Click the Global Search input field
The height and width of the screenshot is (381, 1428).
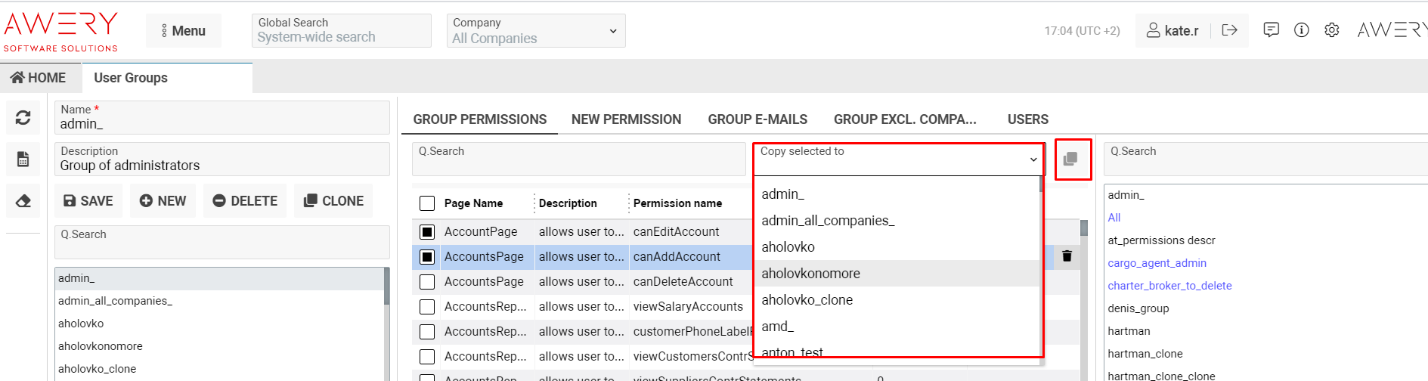pyautogui.click(x=342, y=30)
